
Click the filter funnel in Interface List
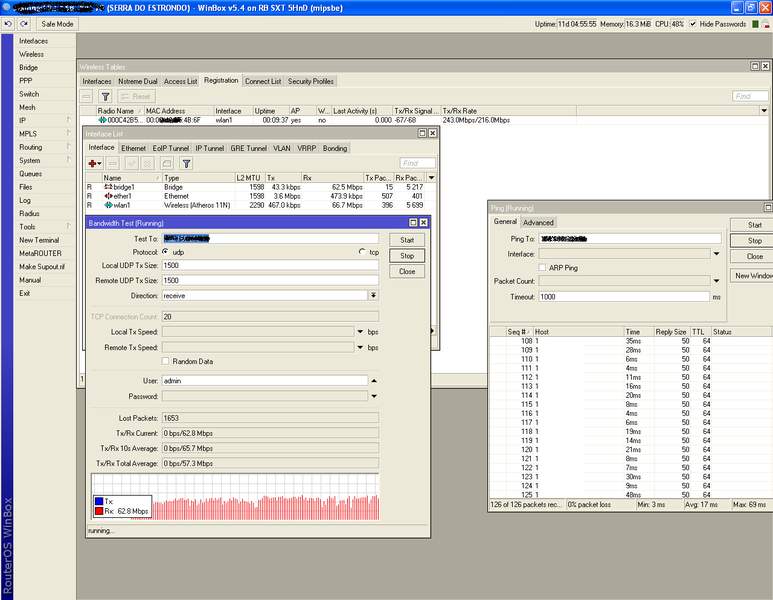click(x=185, y=163)
